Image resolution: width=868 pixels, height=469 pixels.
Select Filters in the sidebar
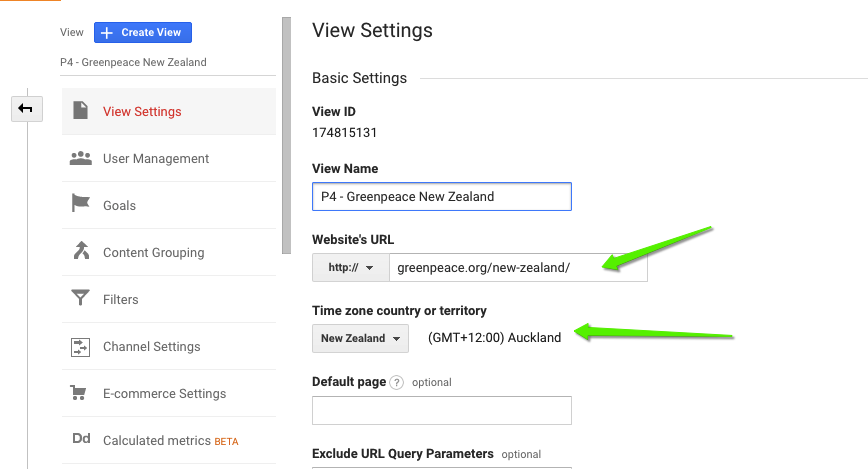click(169, 300)
